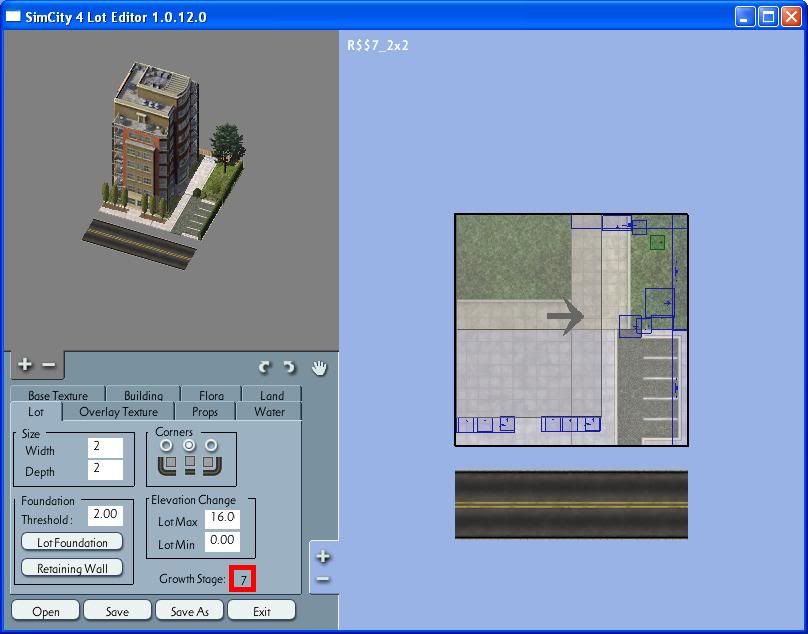
Task: Click the Width input field
Action: coord(105,447)
